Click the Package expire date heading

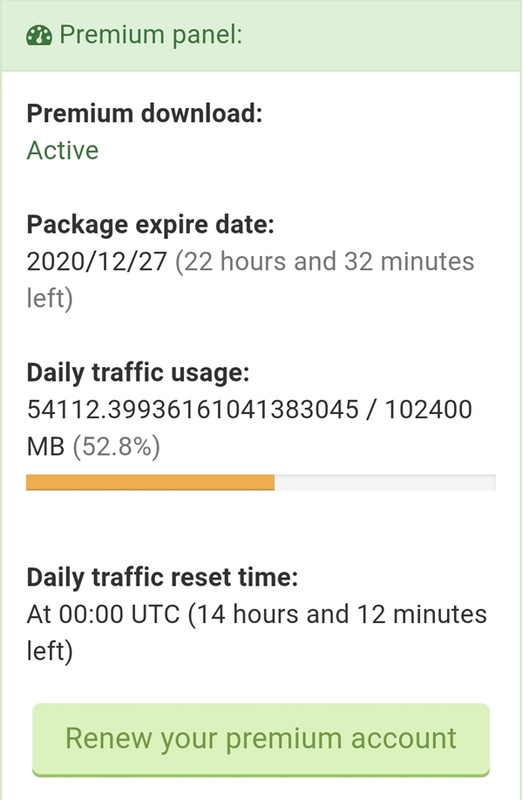click(x=151, y=225)
